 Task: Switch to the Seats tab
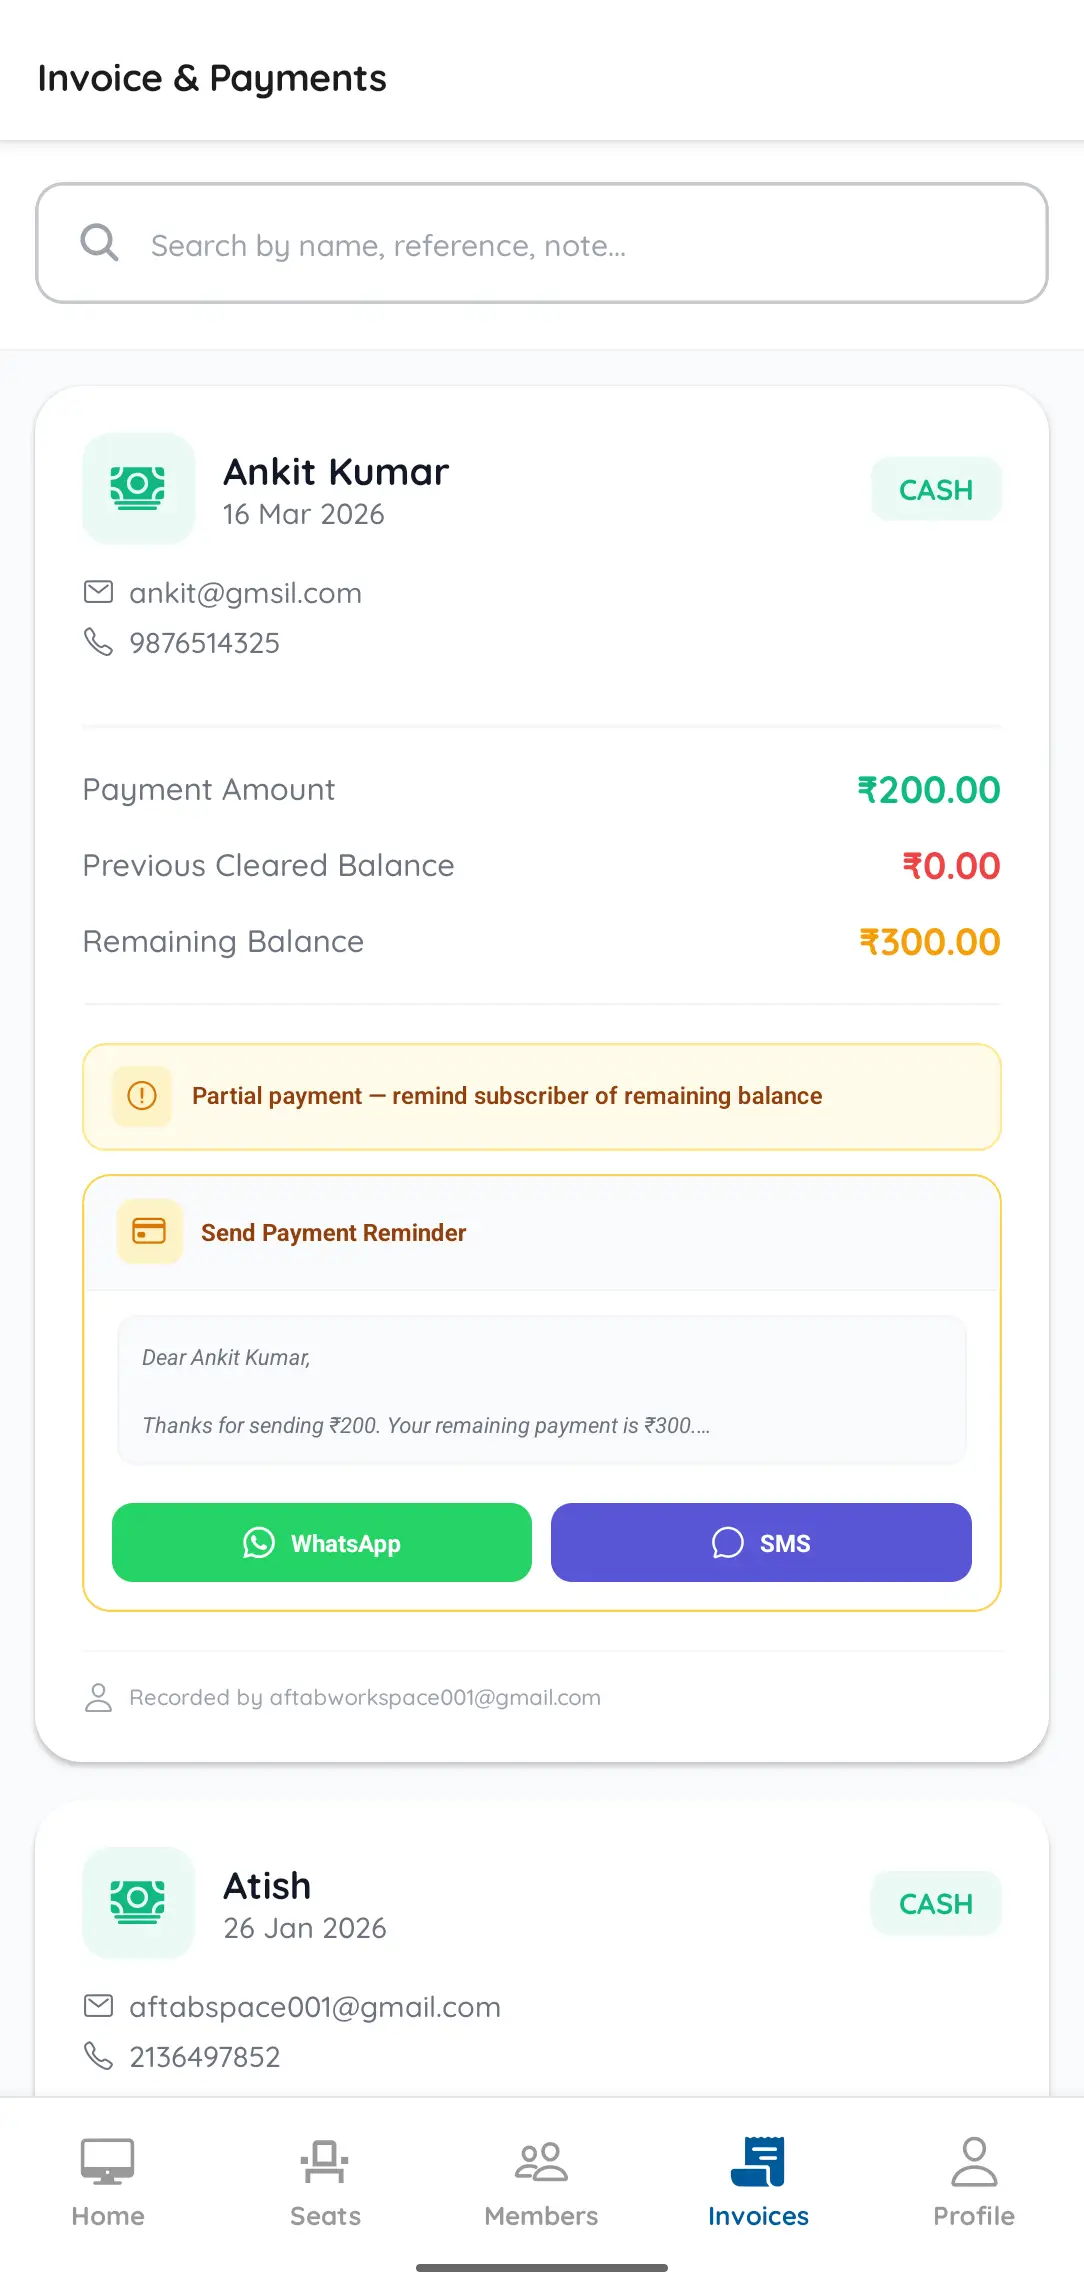(325, 2183)
